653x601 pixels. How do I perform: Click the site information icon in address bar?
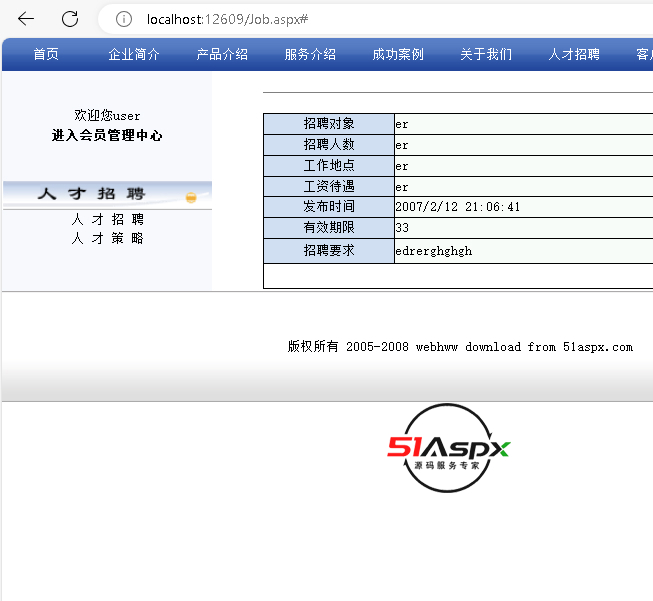coord(124,19)
